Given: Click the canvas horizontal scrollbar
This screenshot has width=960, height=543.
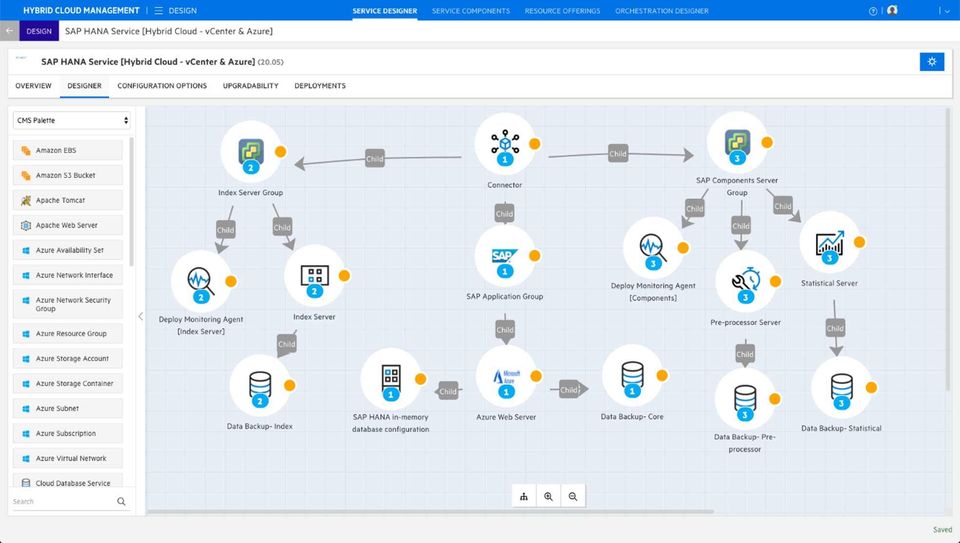Looking at the screenshot, I should 430,512.
